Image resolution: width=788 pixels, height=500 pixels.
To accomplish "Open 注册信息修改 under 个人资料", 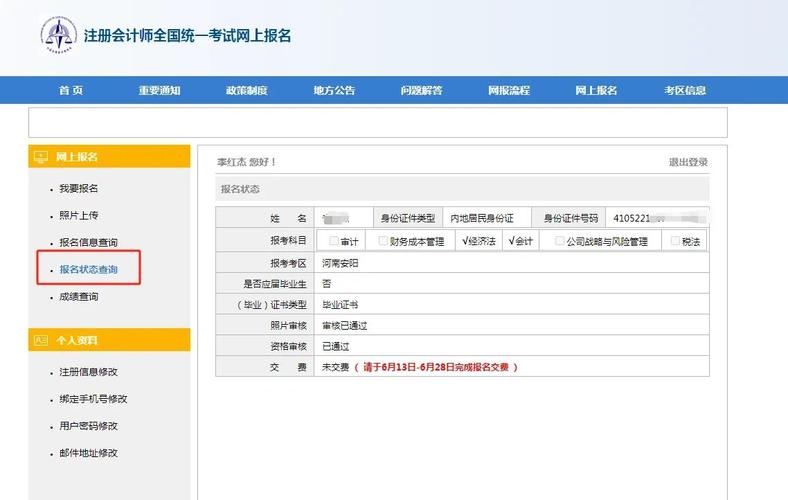I will [88, 372].
